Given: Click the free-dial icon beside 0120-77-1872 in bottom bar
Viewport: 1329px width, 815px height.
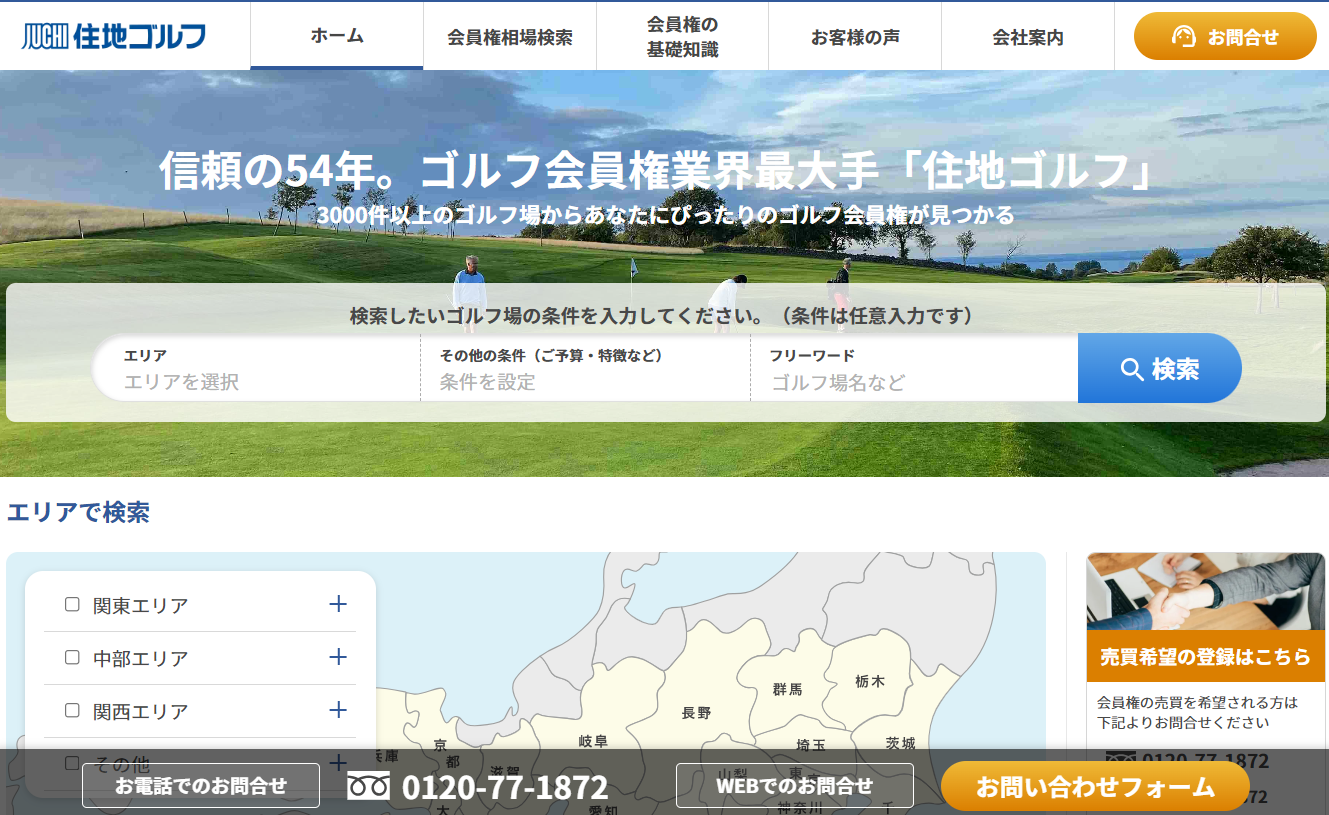Looking at the screenshot, I should click(368, 786).
